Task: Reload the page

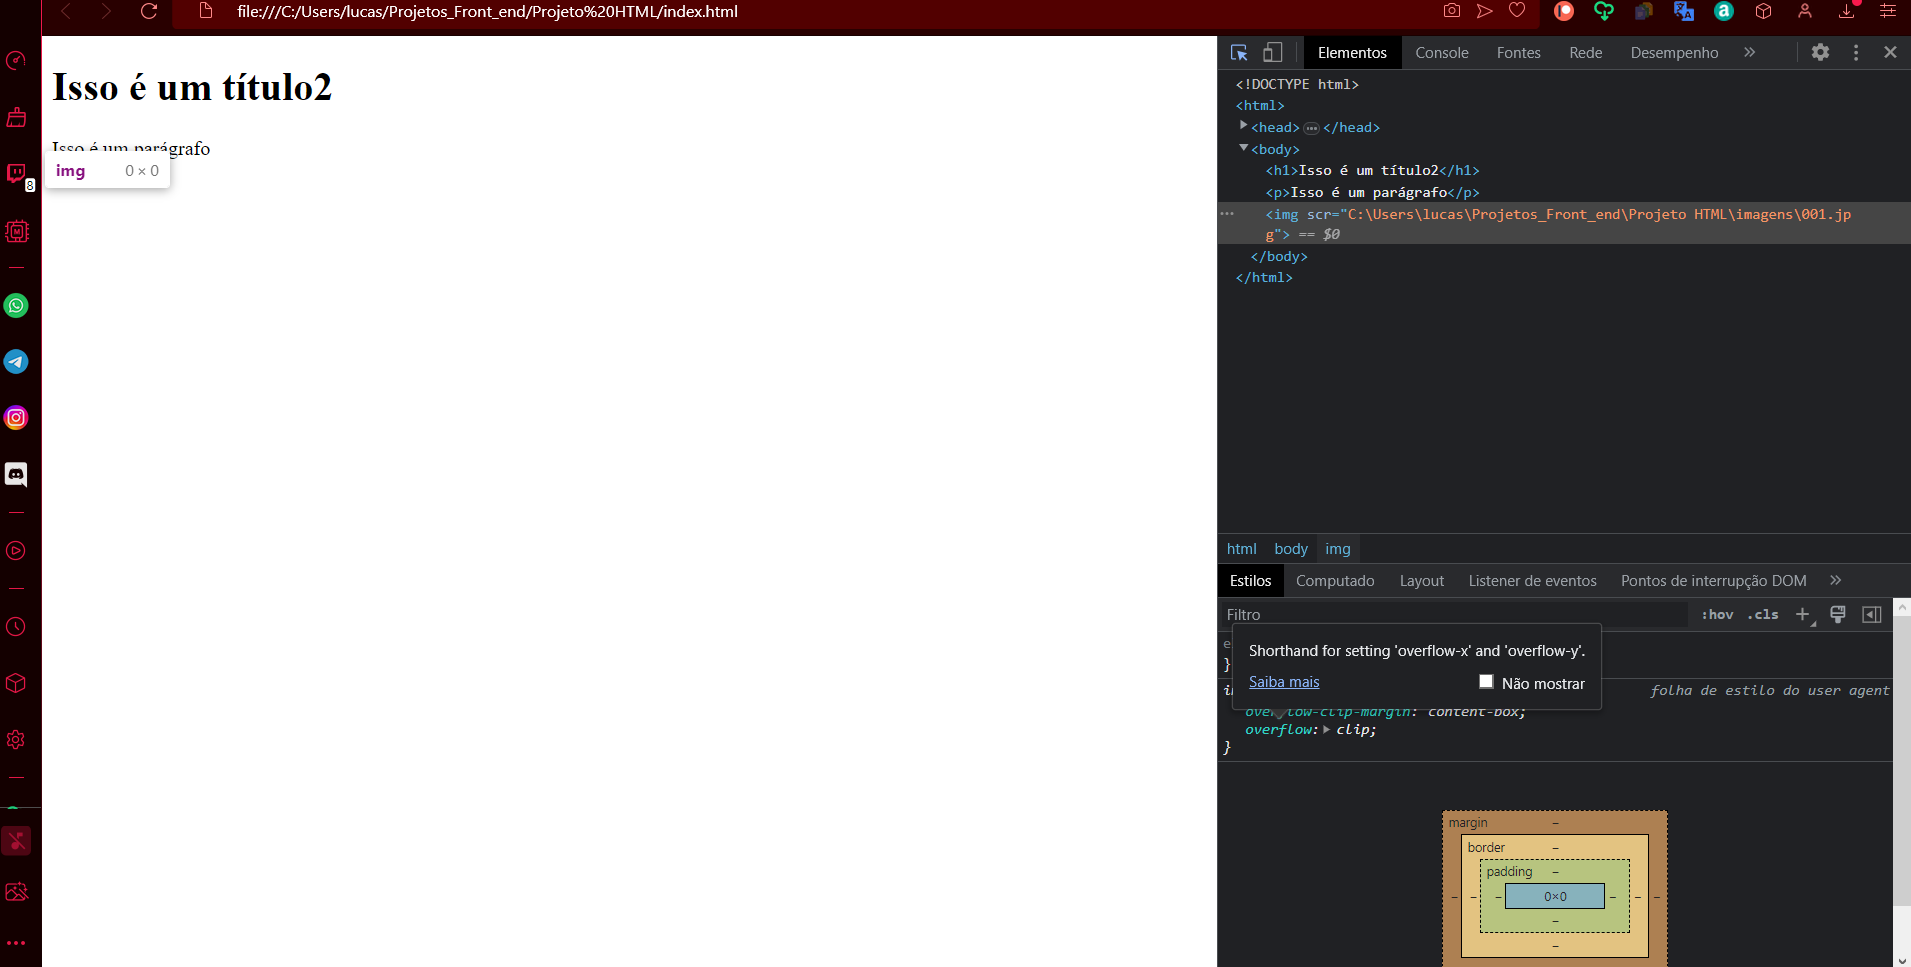Action: tap(149, 12)
